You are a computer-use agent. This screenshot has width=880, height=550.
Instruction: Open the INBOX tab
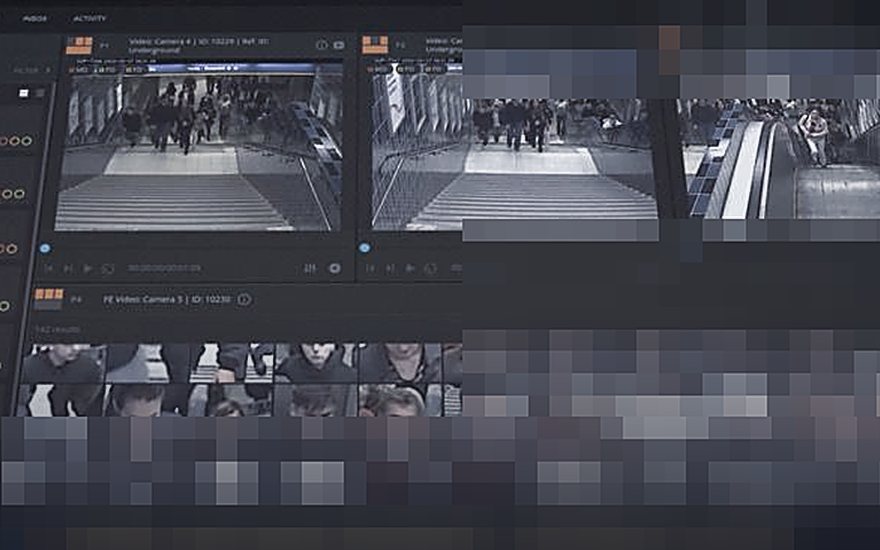coord(35,19)
